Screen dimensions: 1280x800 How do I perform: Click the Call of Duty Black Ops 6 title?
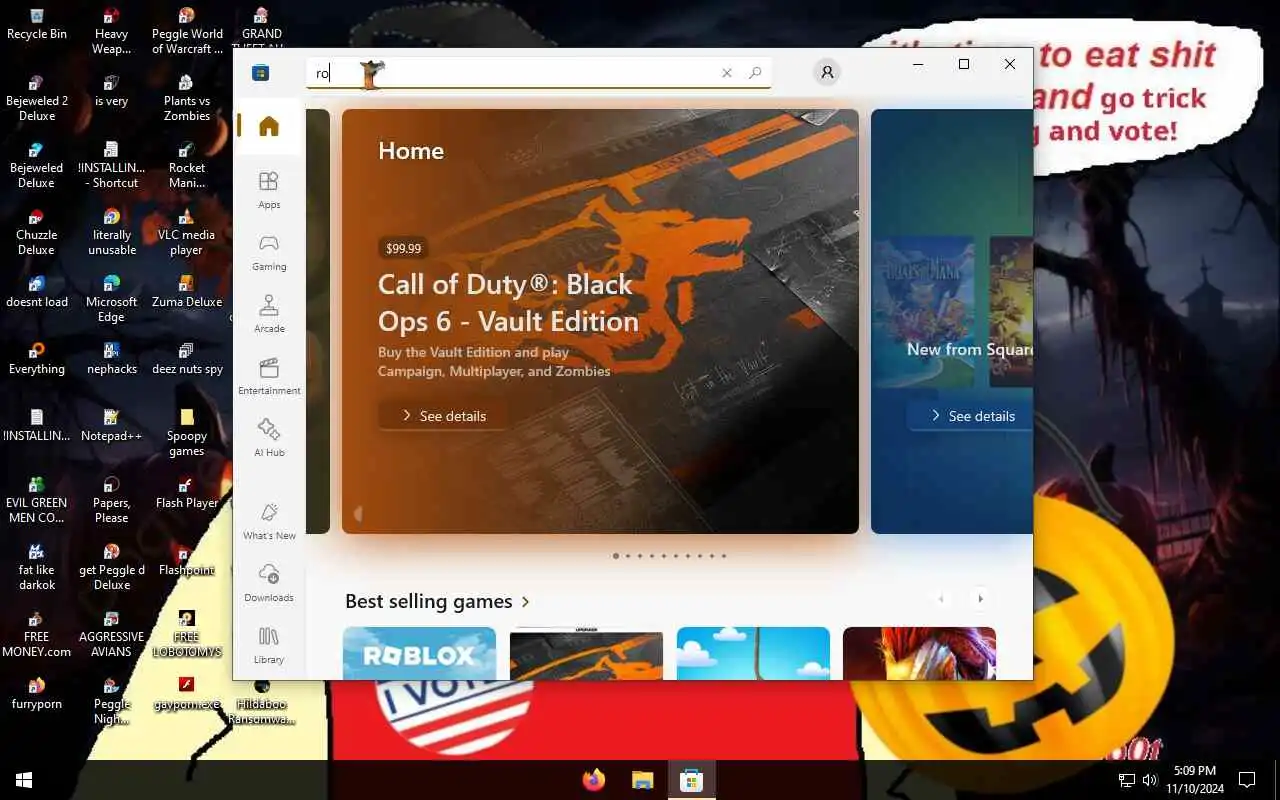508,303
